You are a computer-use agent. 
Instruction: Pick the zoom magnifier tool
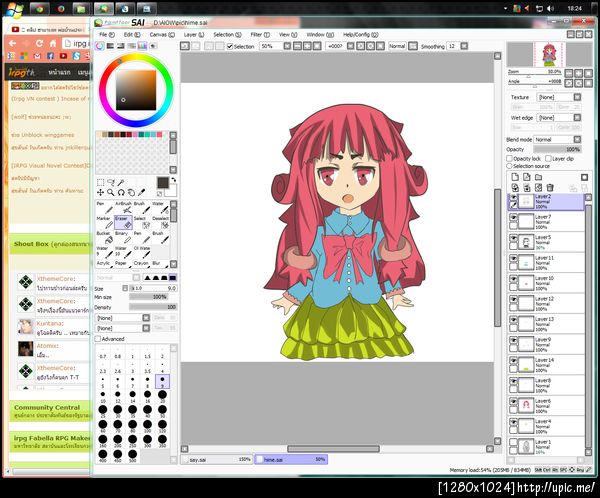111,193
